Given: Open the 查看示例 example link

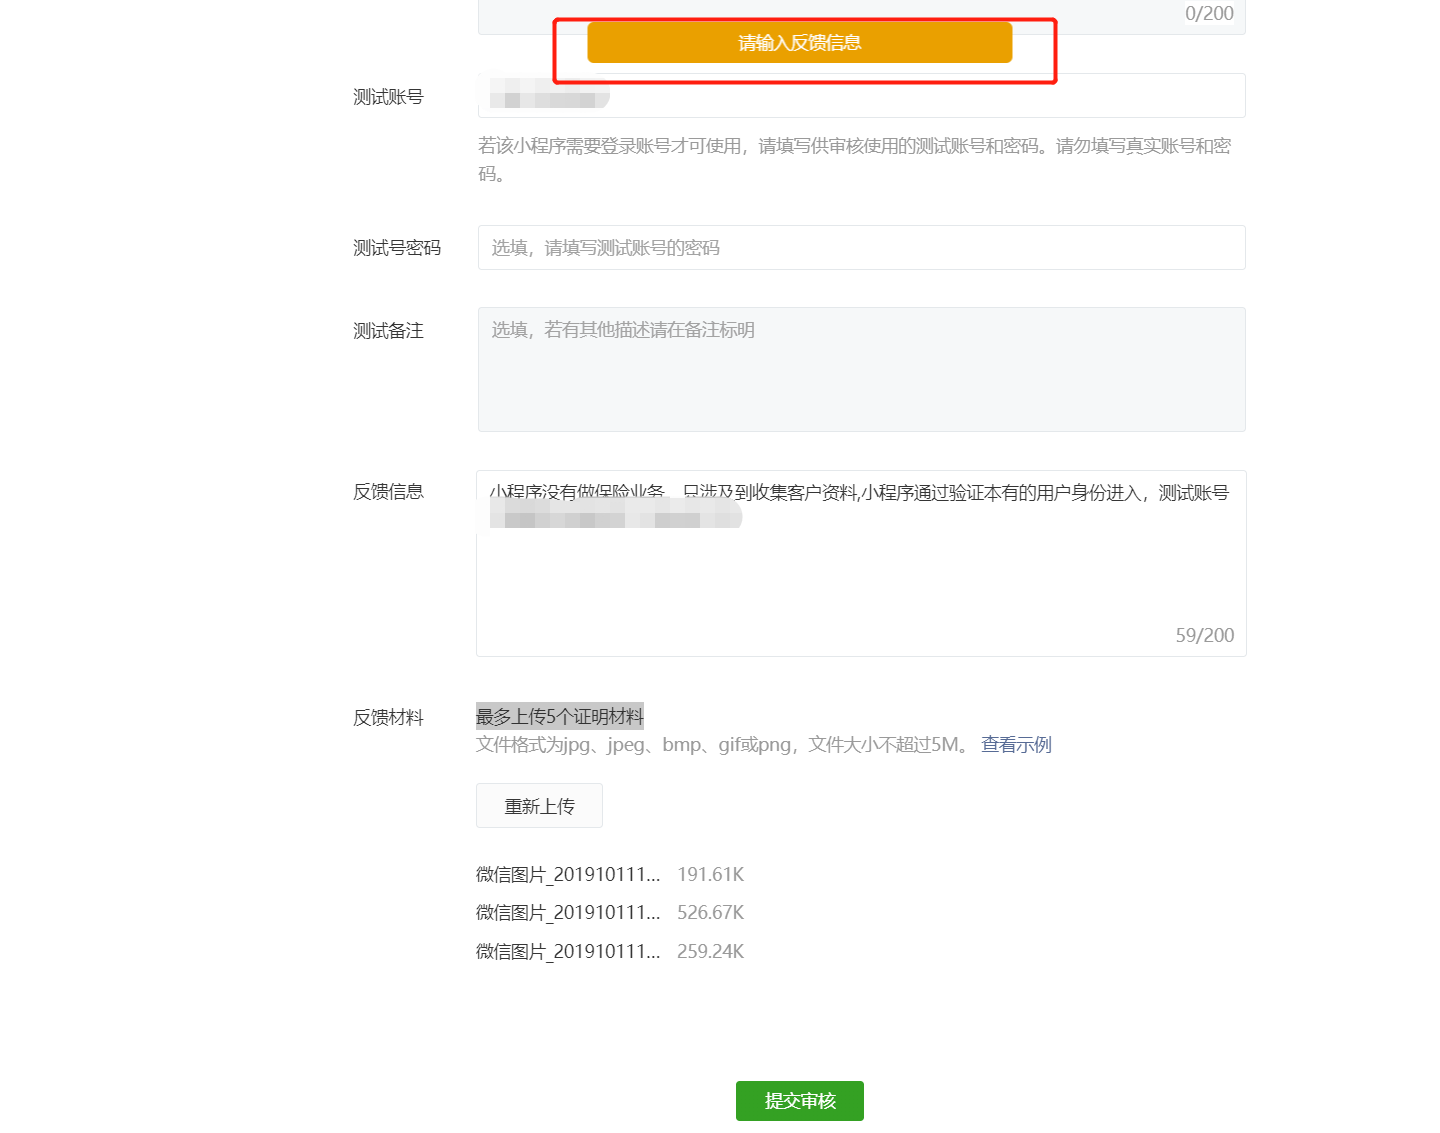Looking at the screenshot, I should pos(1016,744).
